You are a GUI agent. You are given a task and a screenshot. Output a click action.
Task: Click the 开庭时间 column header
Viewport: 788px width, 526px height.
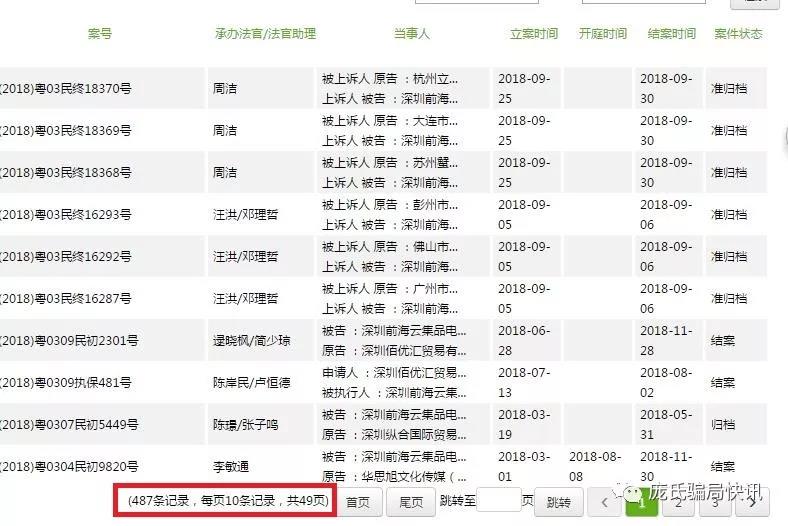click(x=603, y=34)
